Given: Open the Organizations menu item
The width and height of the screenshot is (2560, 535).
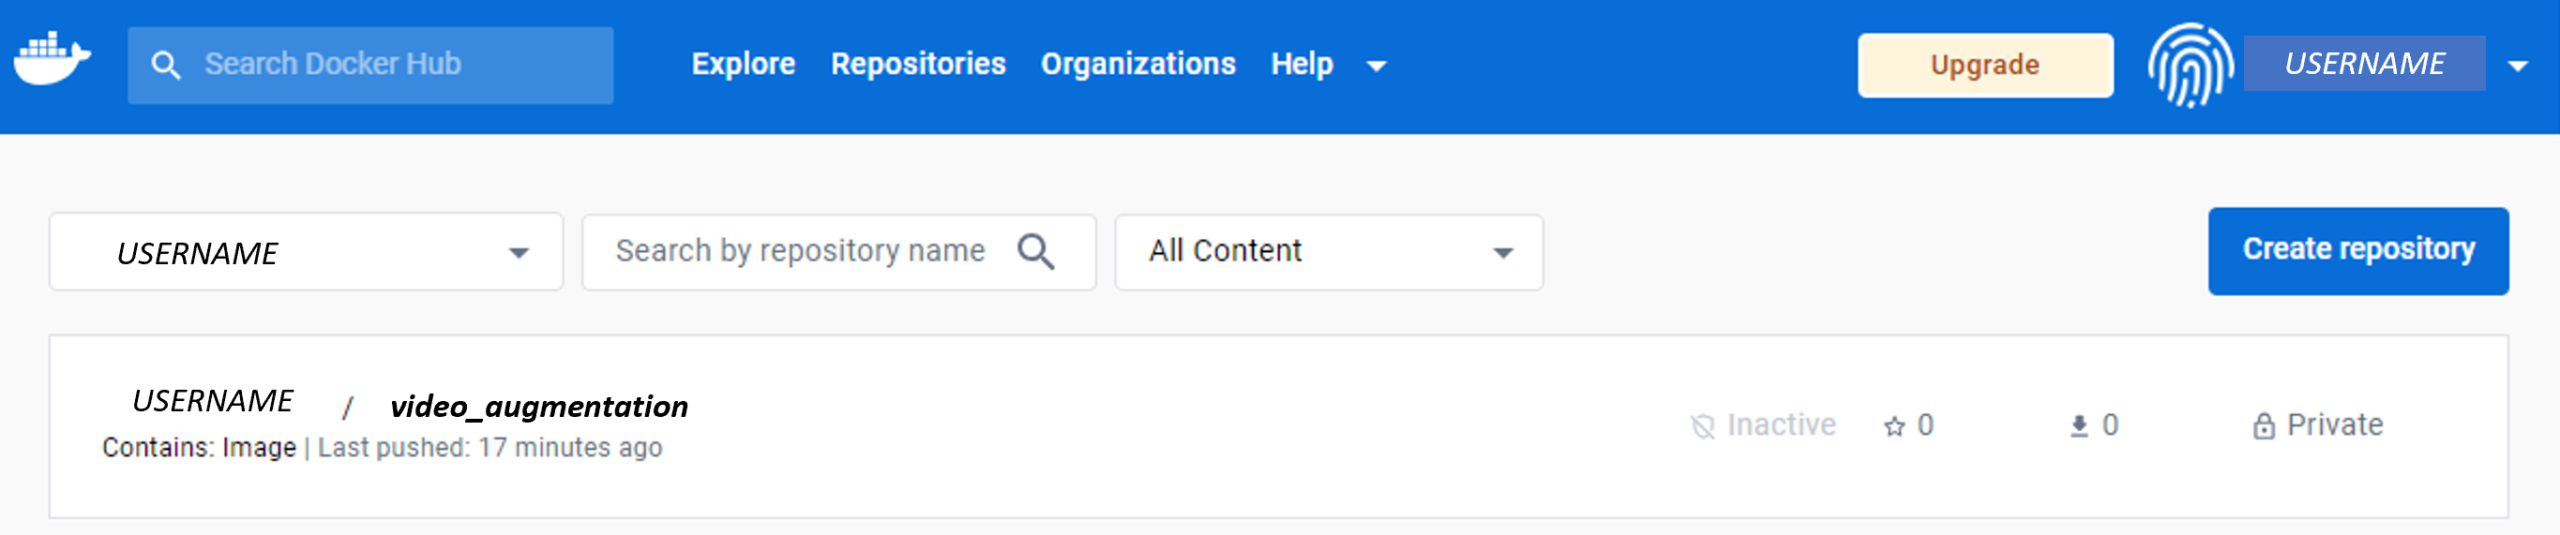Looking at the screenshot, I should click(1138, 64).
